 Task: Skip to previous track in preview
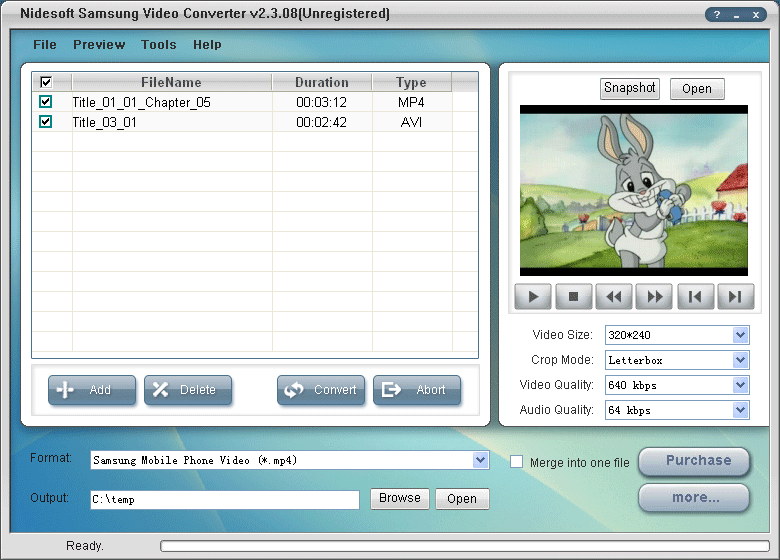tap(695, 297)
